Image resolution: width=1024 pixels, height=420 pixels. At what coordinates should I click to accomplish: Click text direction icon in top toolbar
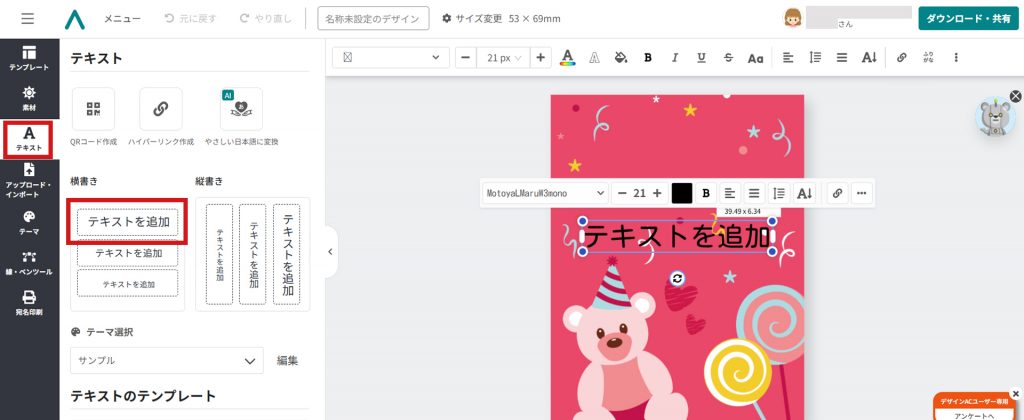pos(869,57)
